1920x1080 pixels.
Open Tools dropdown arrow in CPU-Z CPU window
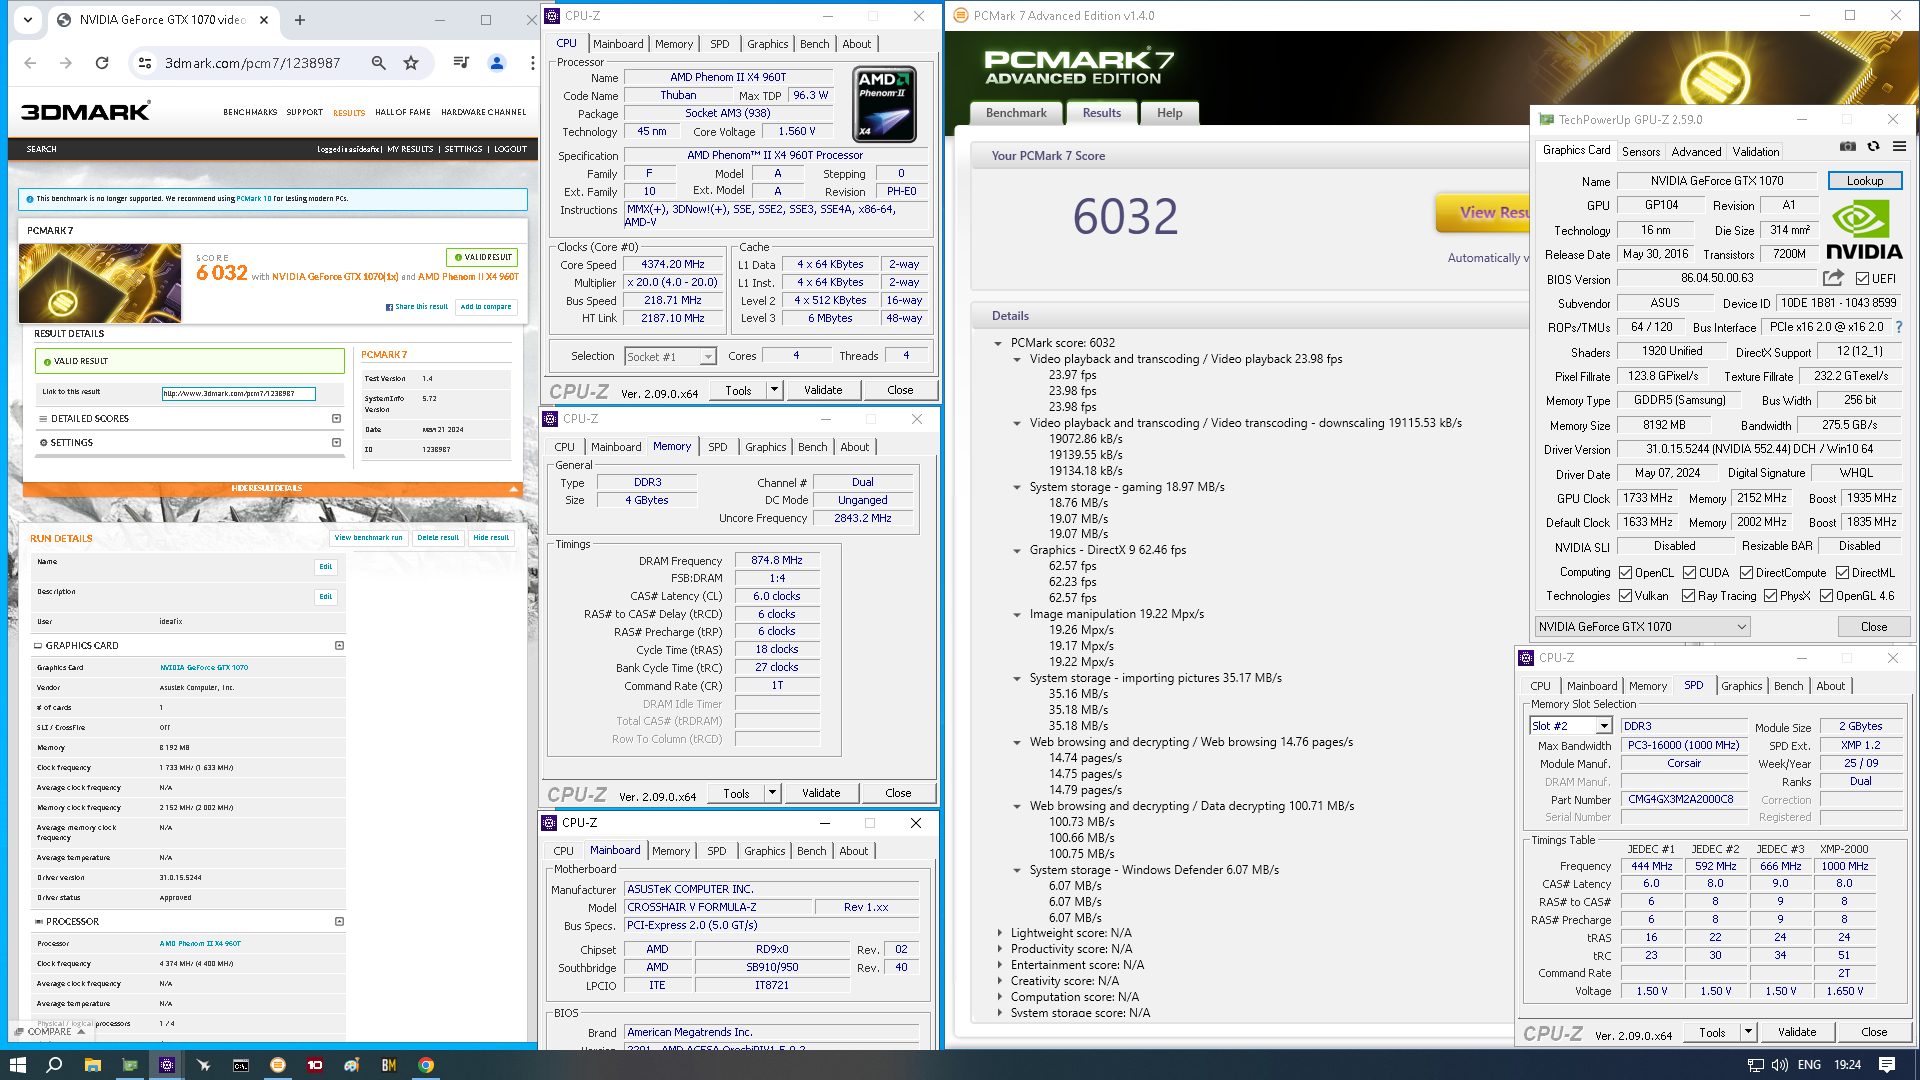click(774, 390)
